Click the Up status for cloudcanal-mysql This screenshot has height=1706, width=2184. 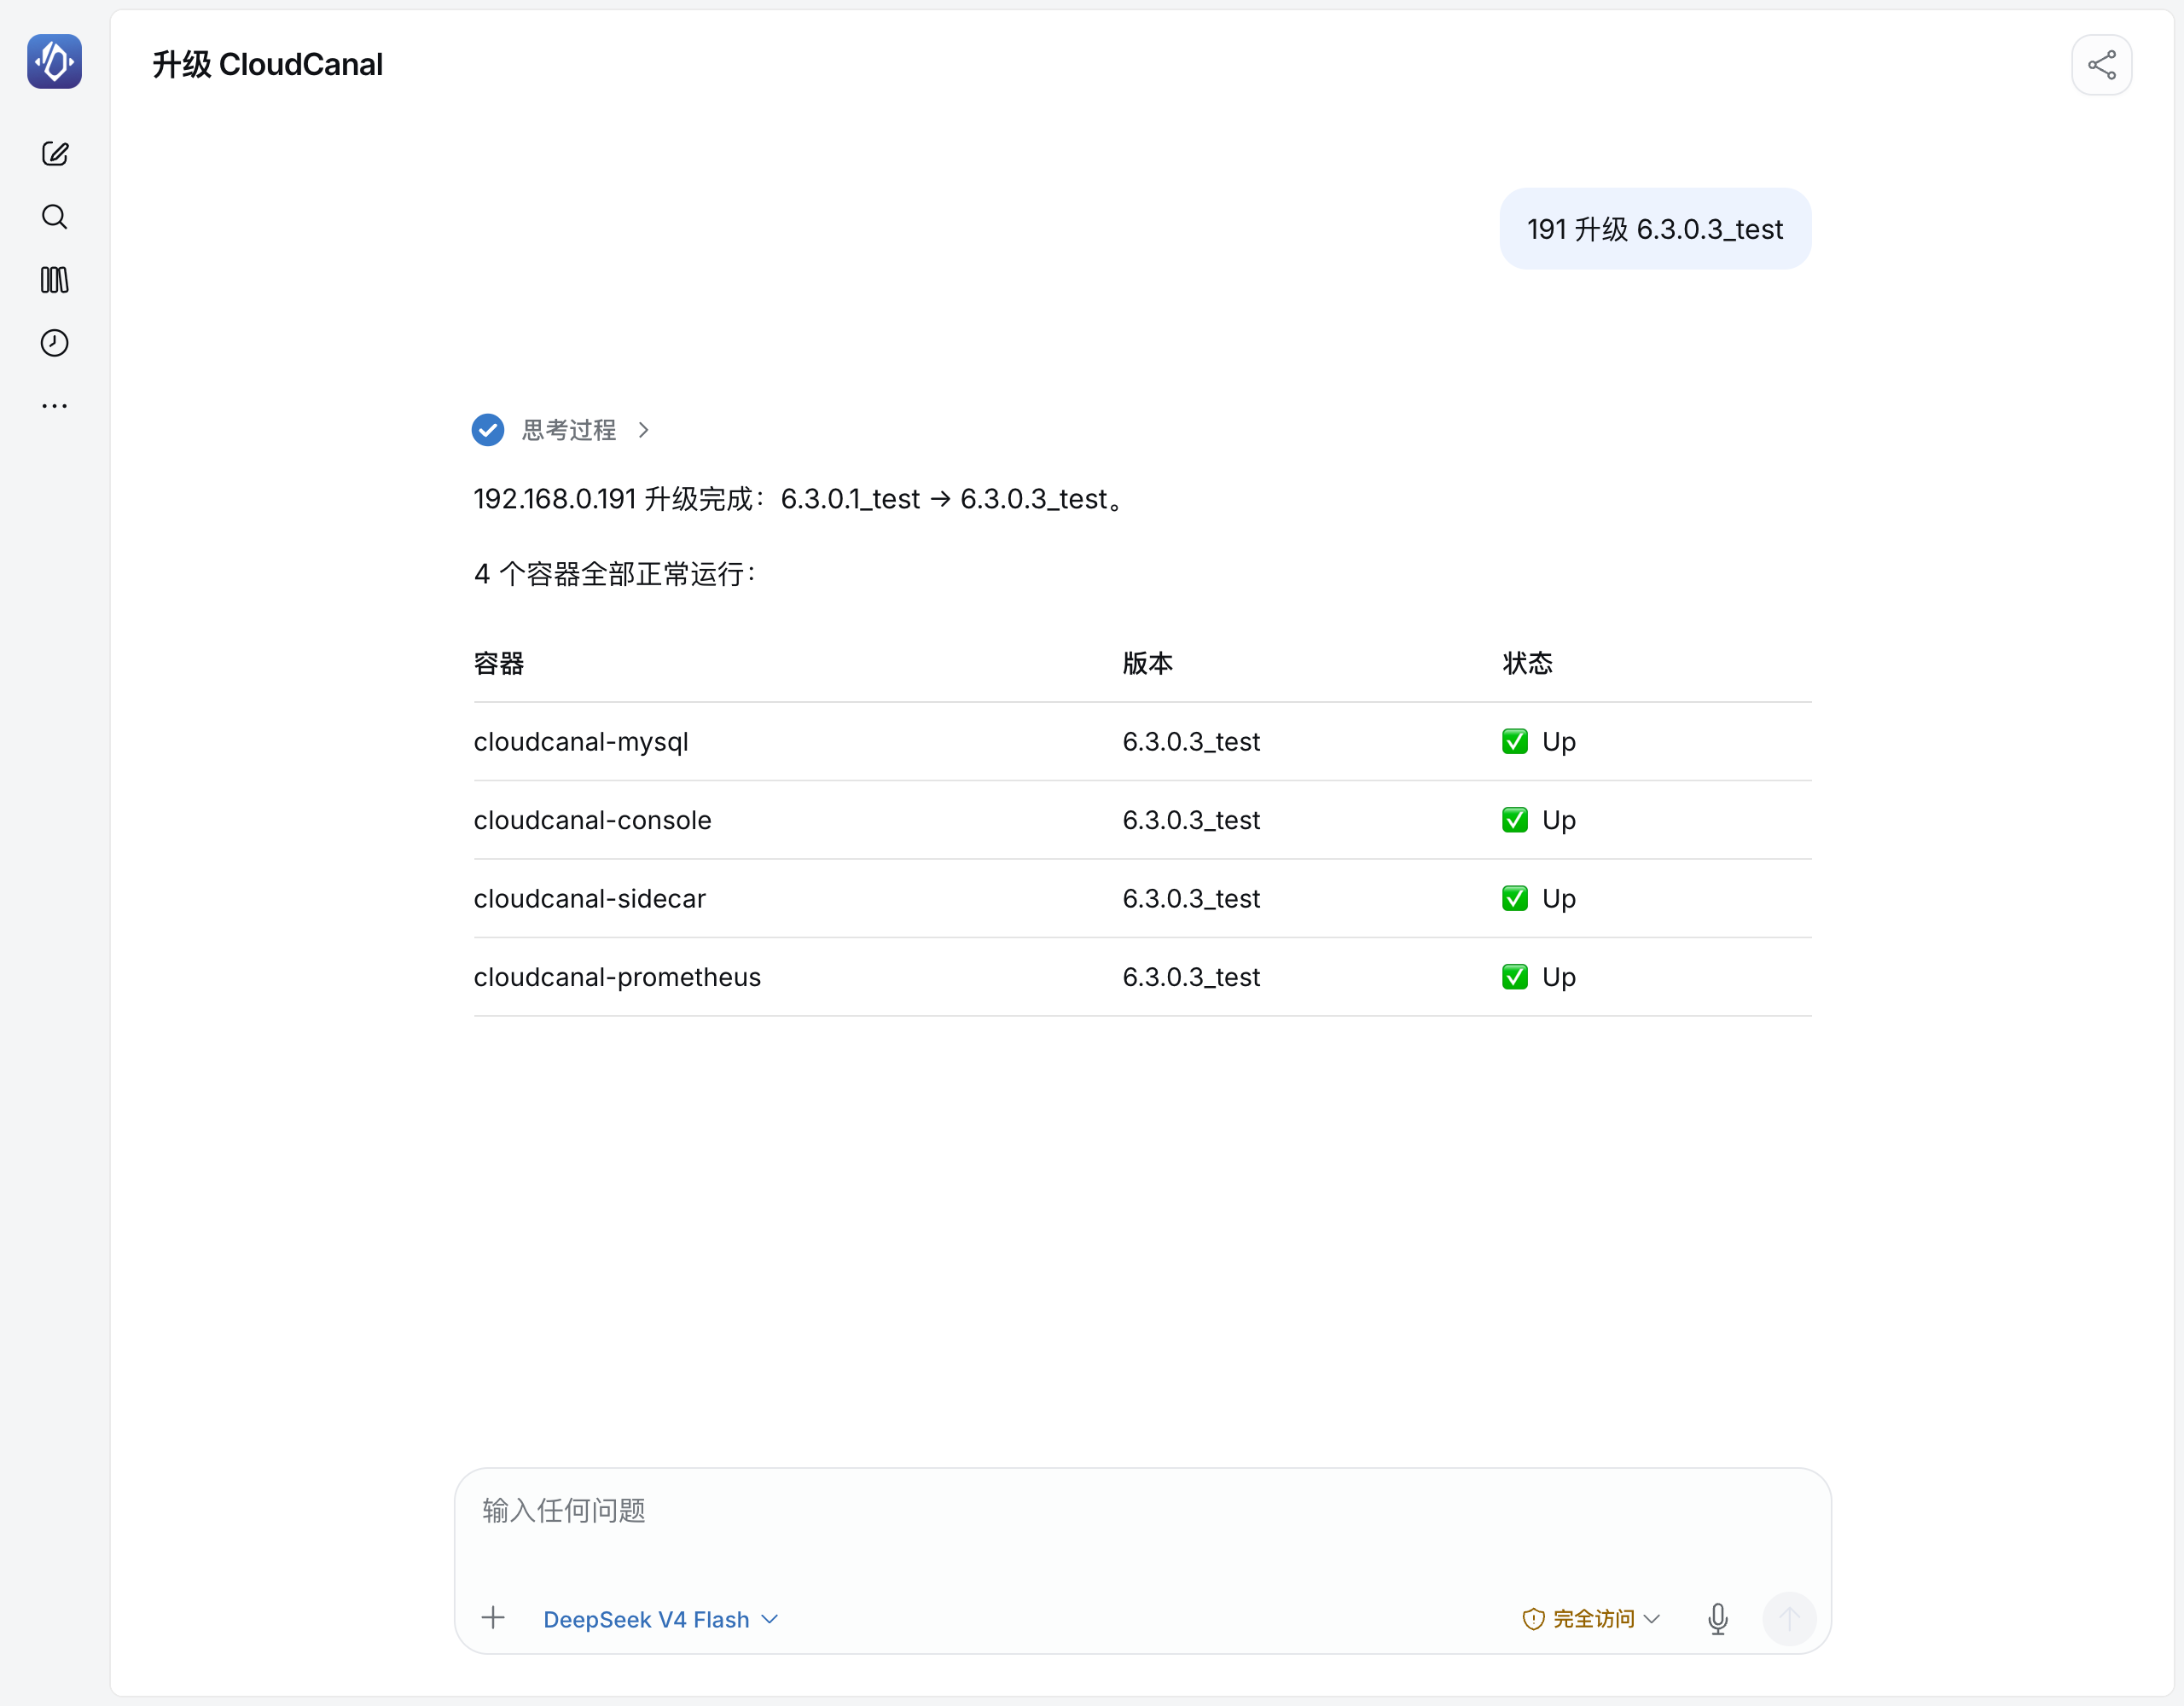1539,742
